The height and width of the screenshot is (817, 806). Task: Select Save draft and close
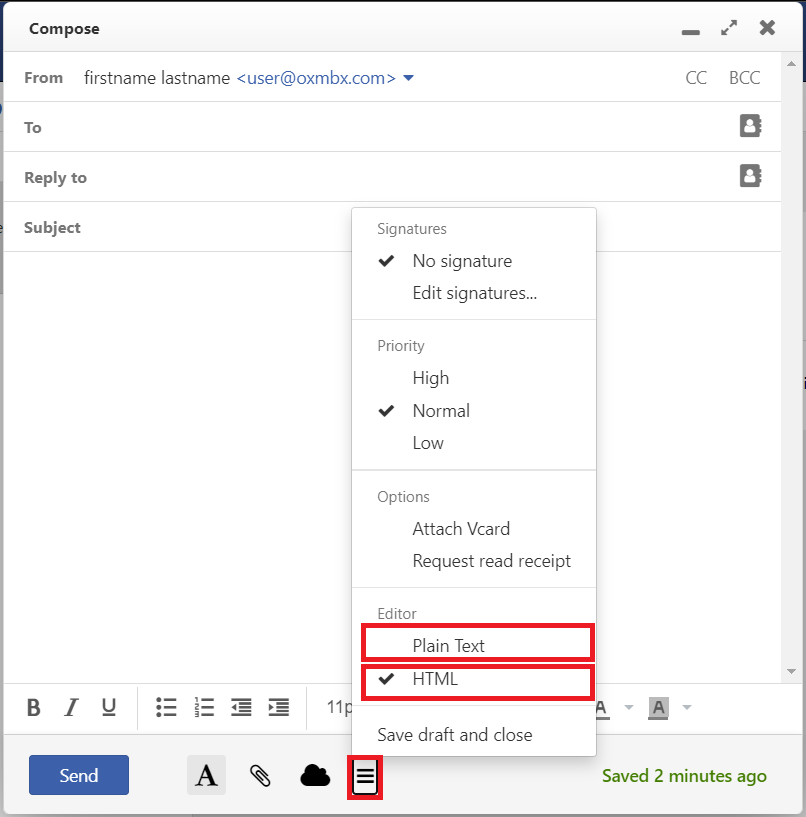454,735
